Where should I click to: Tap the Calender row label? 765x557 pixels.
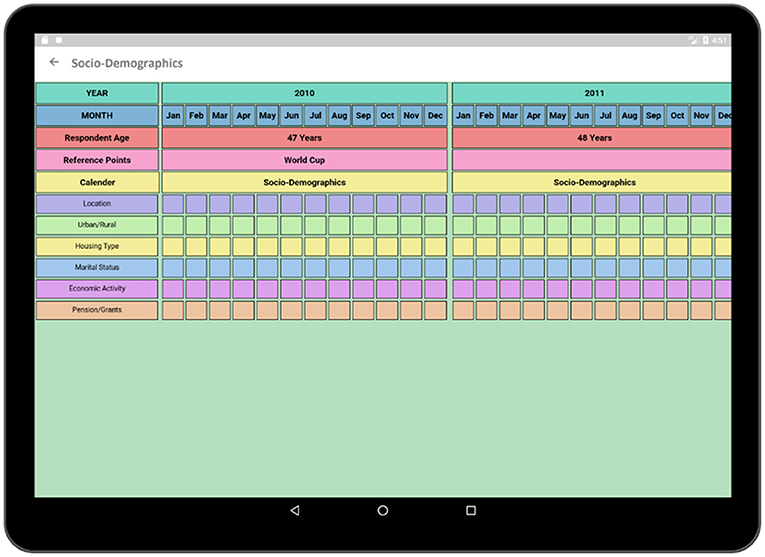point(97,182)
